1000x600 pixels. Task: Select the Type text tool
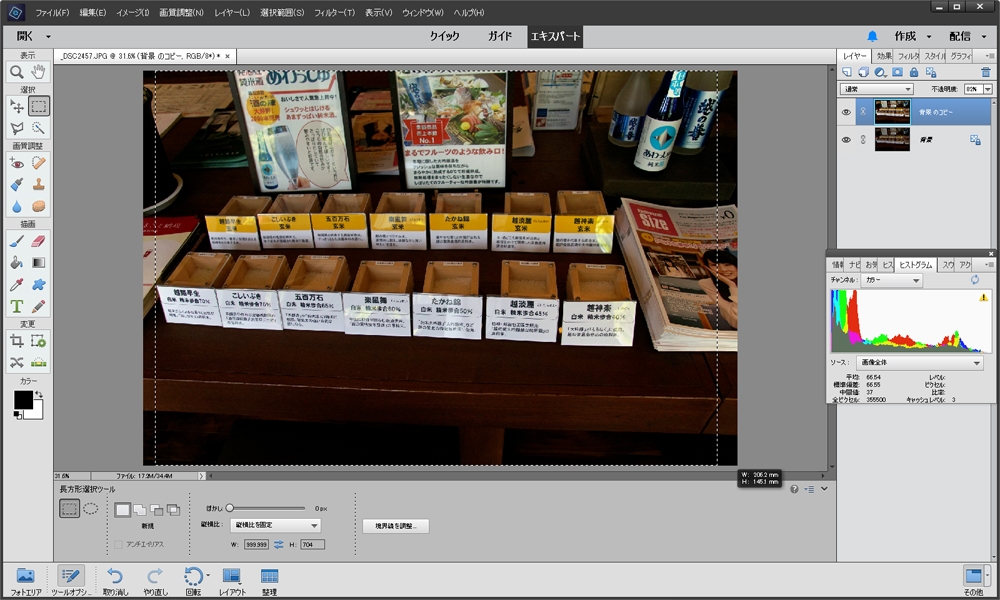tap(17, 307)
